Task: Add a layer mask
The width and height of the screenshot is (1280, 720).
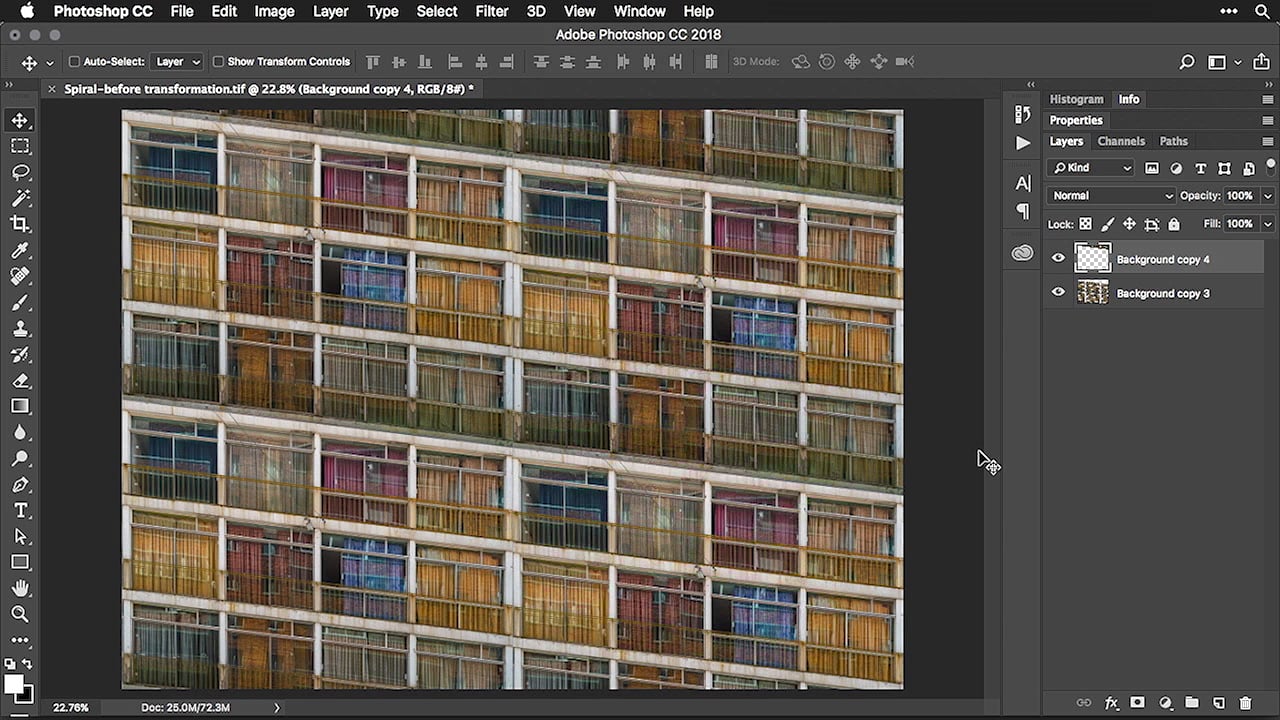Action: (1138, 703)
